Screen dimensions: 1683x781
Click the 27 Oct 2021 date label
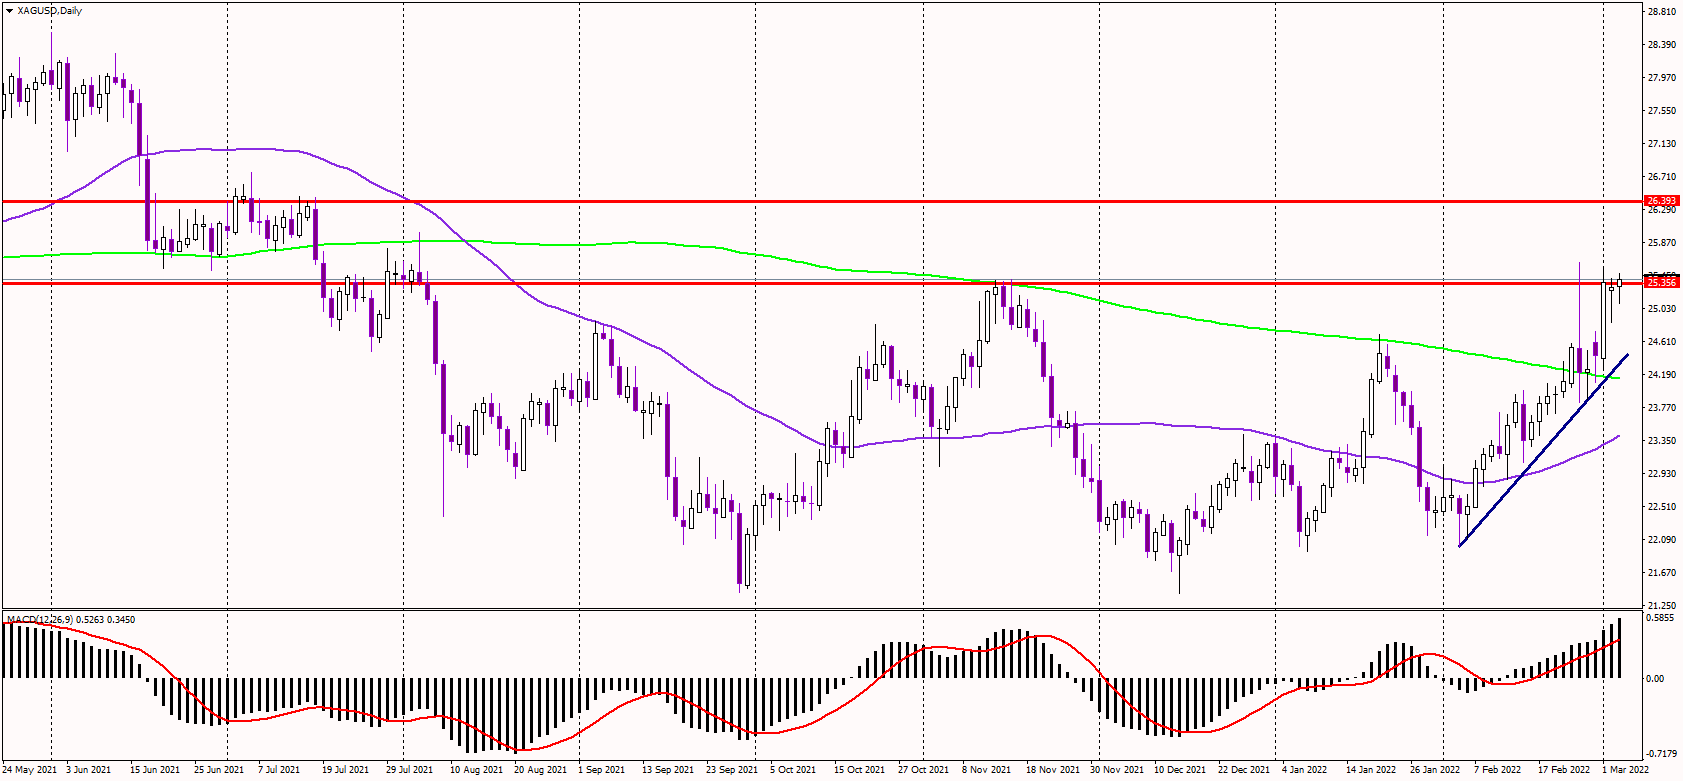(923, 770)
